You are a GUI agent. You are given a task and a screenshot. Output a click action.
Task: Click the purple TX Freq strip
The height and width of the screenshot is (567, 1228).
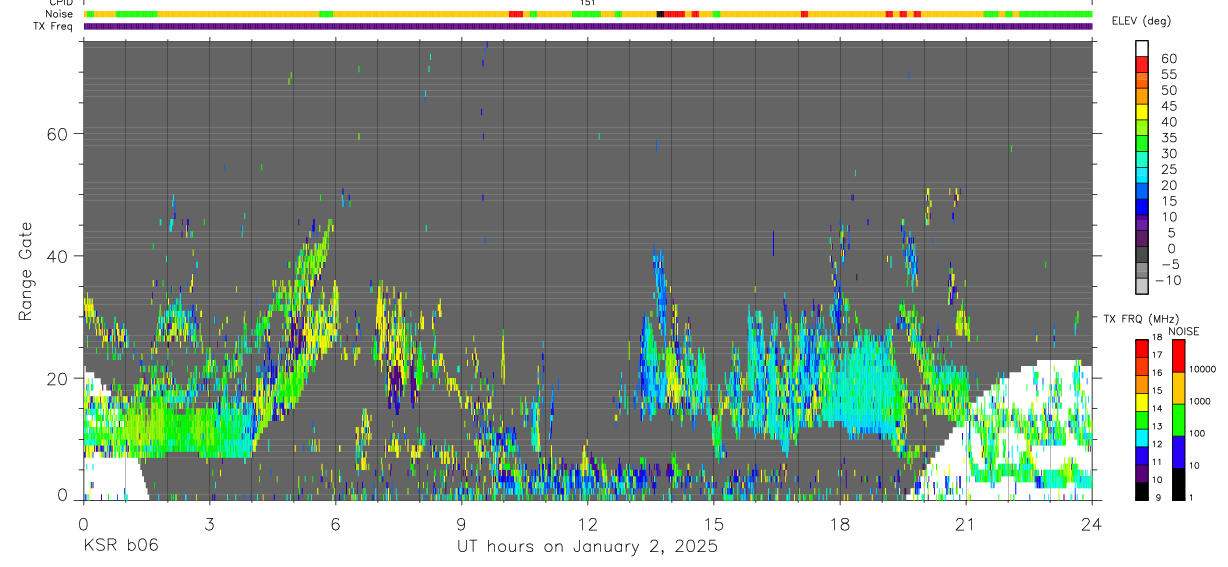(588, 26)
